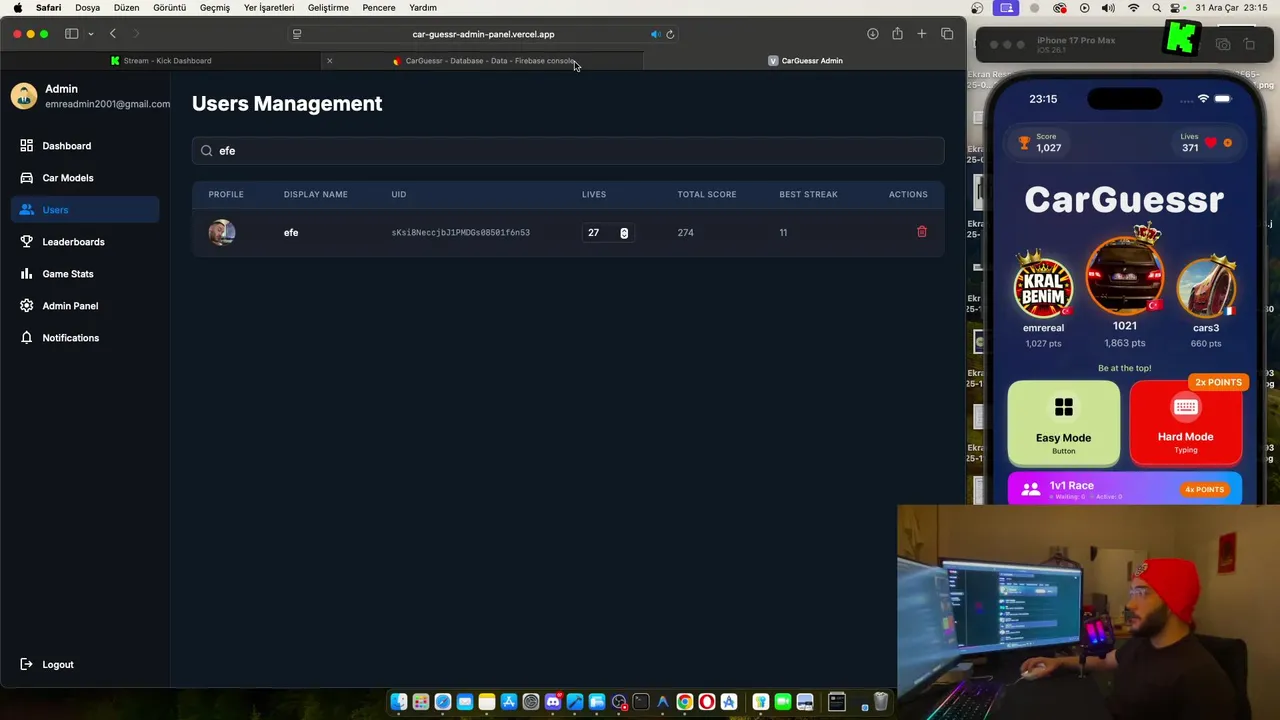
Task: Open volume control in menu bar
Action: [x=1108, y=8]
